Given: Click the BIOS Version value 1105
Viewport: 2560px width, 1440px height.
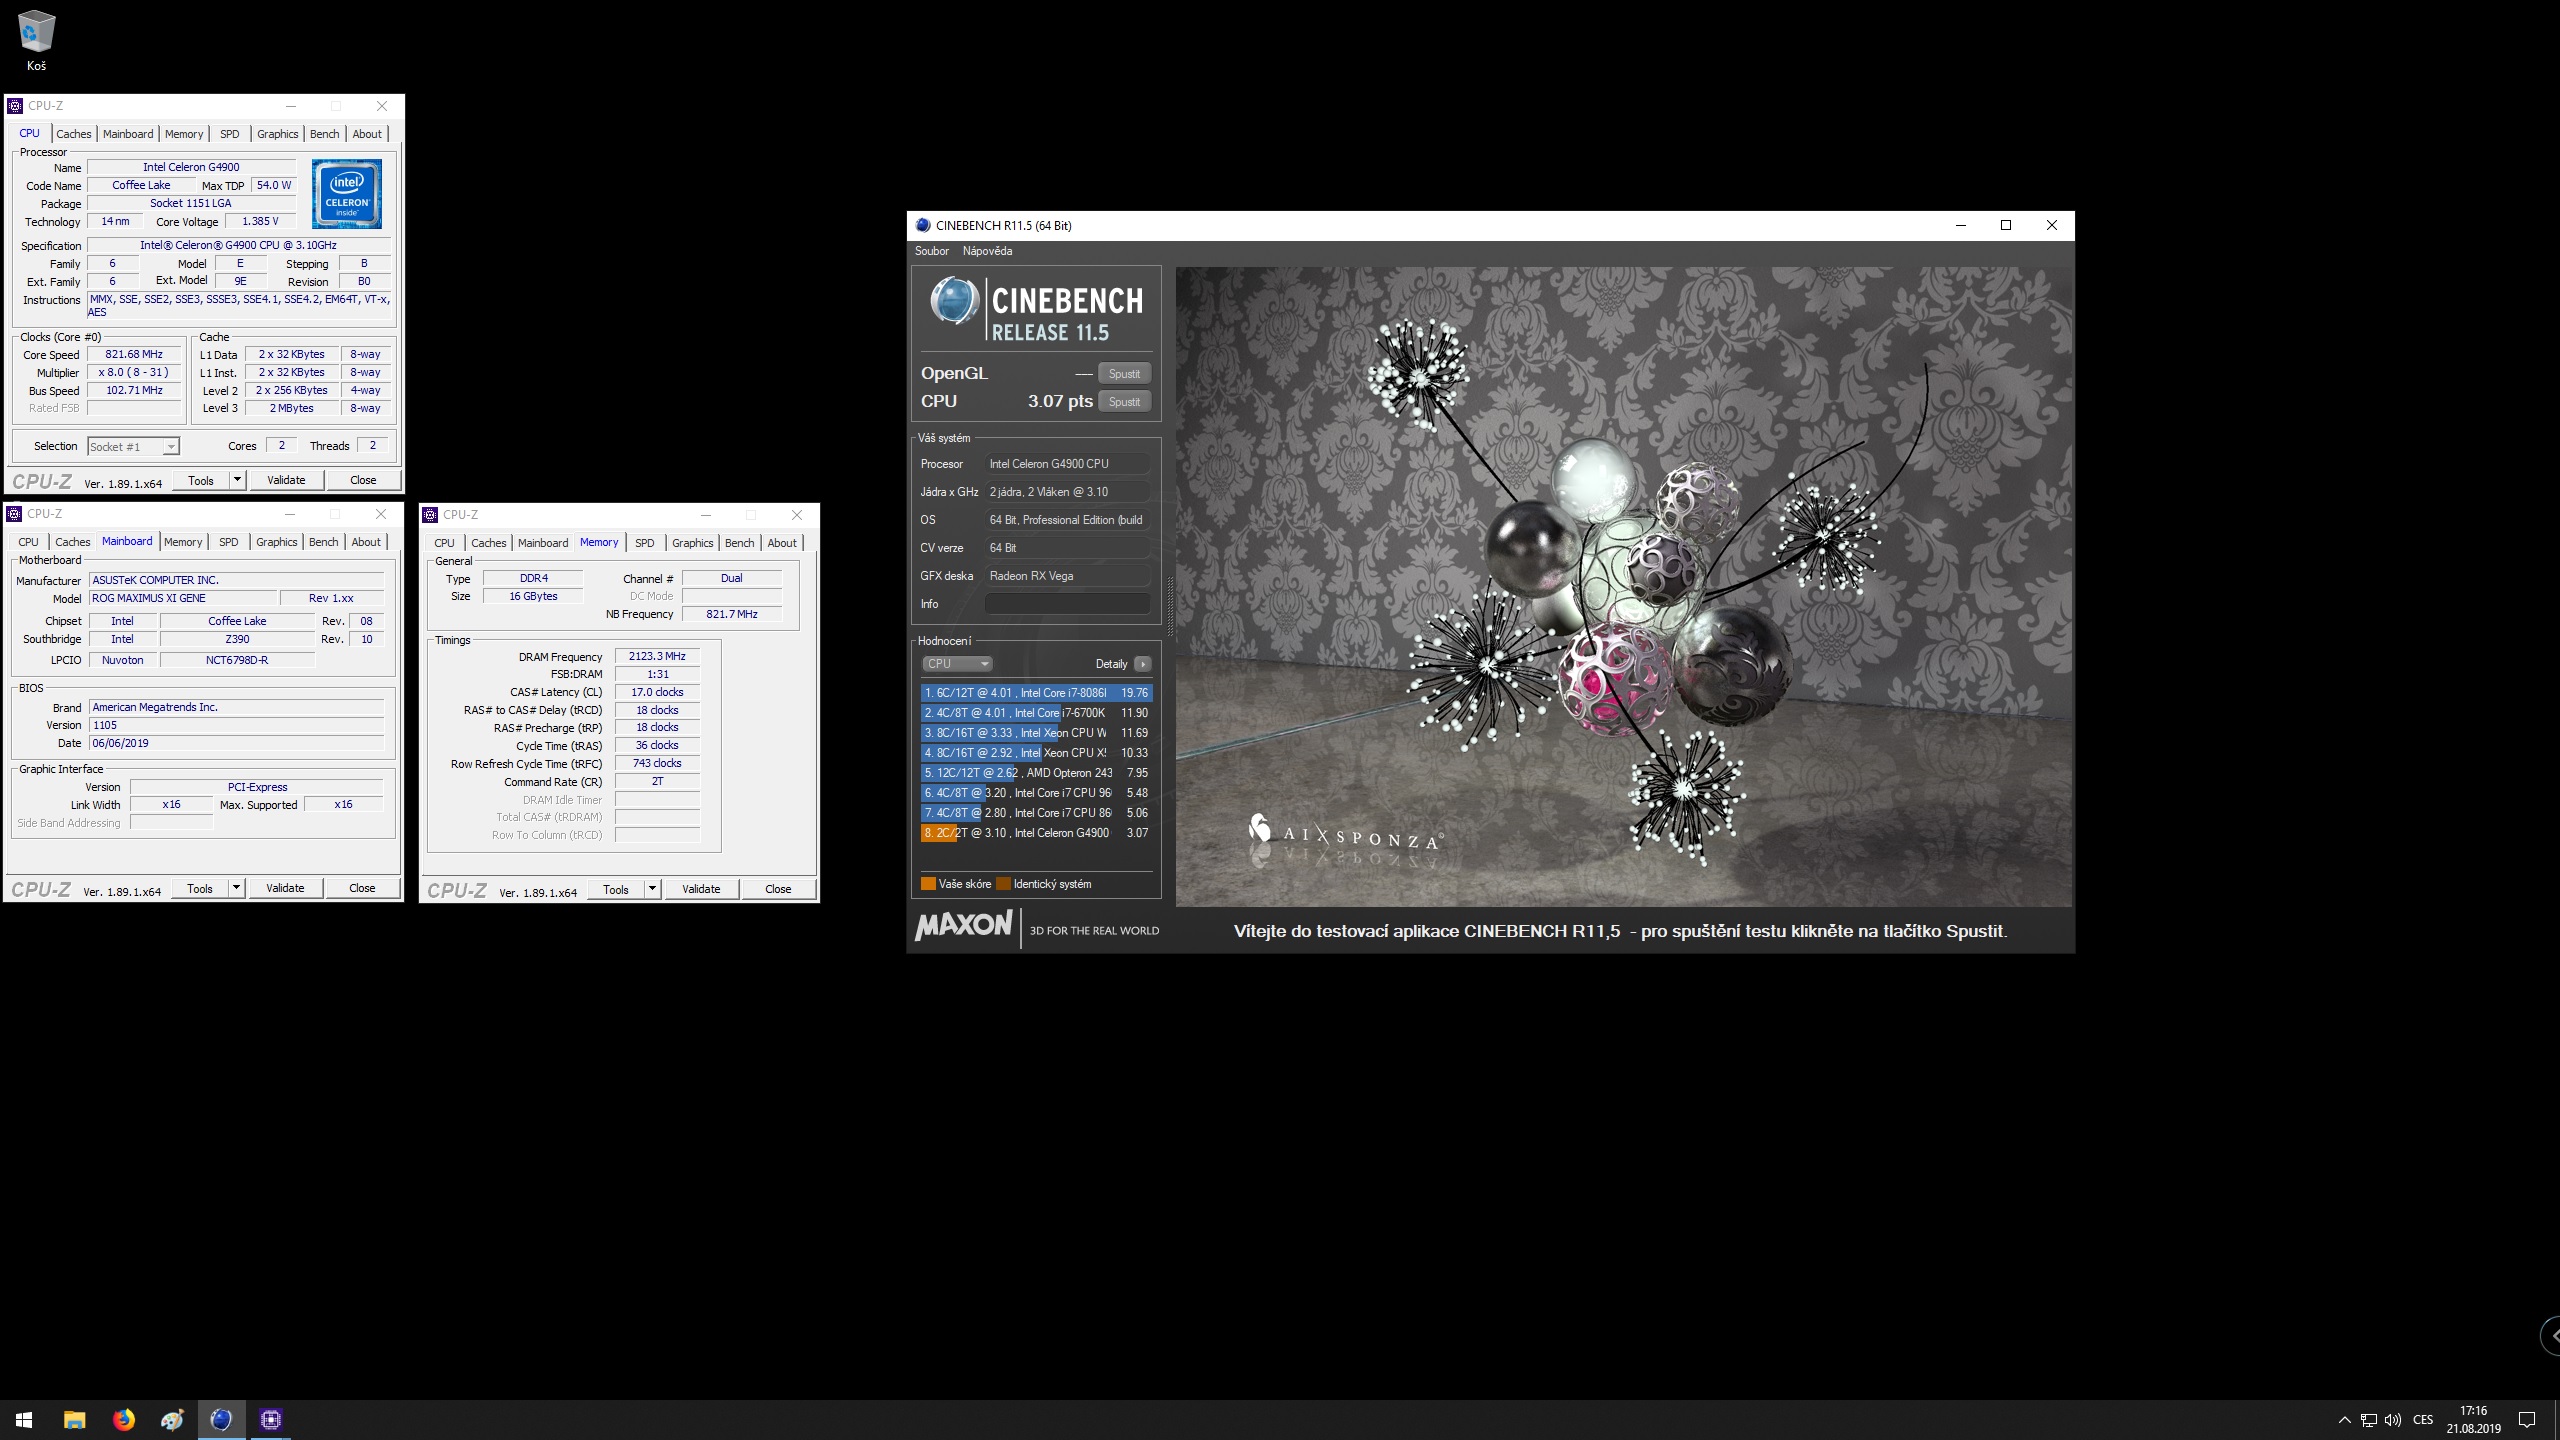Looking at the screenshot, I should (236, 725).
